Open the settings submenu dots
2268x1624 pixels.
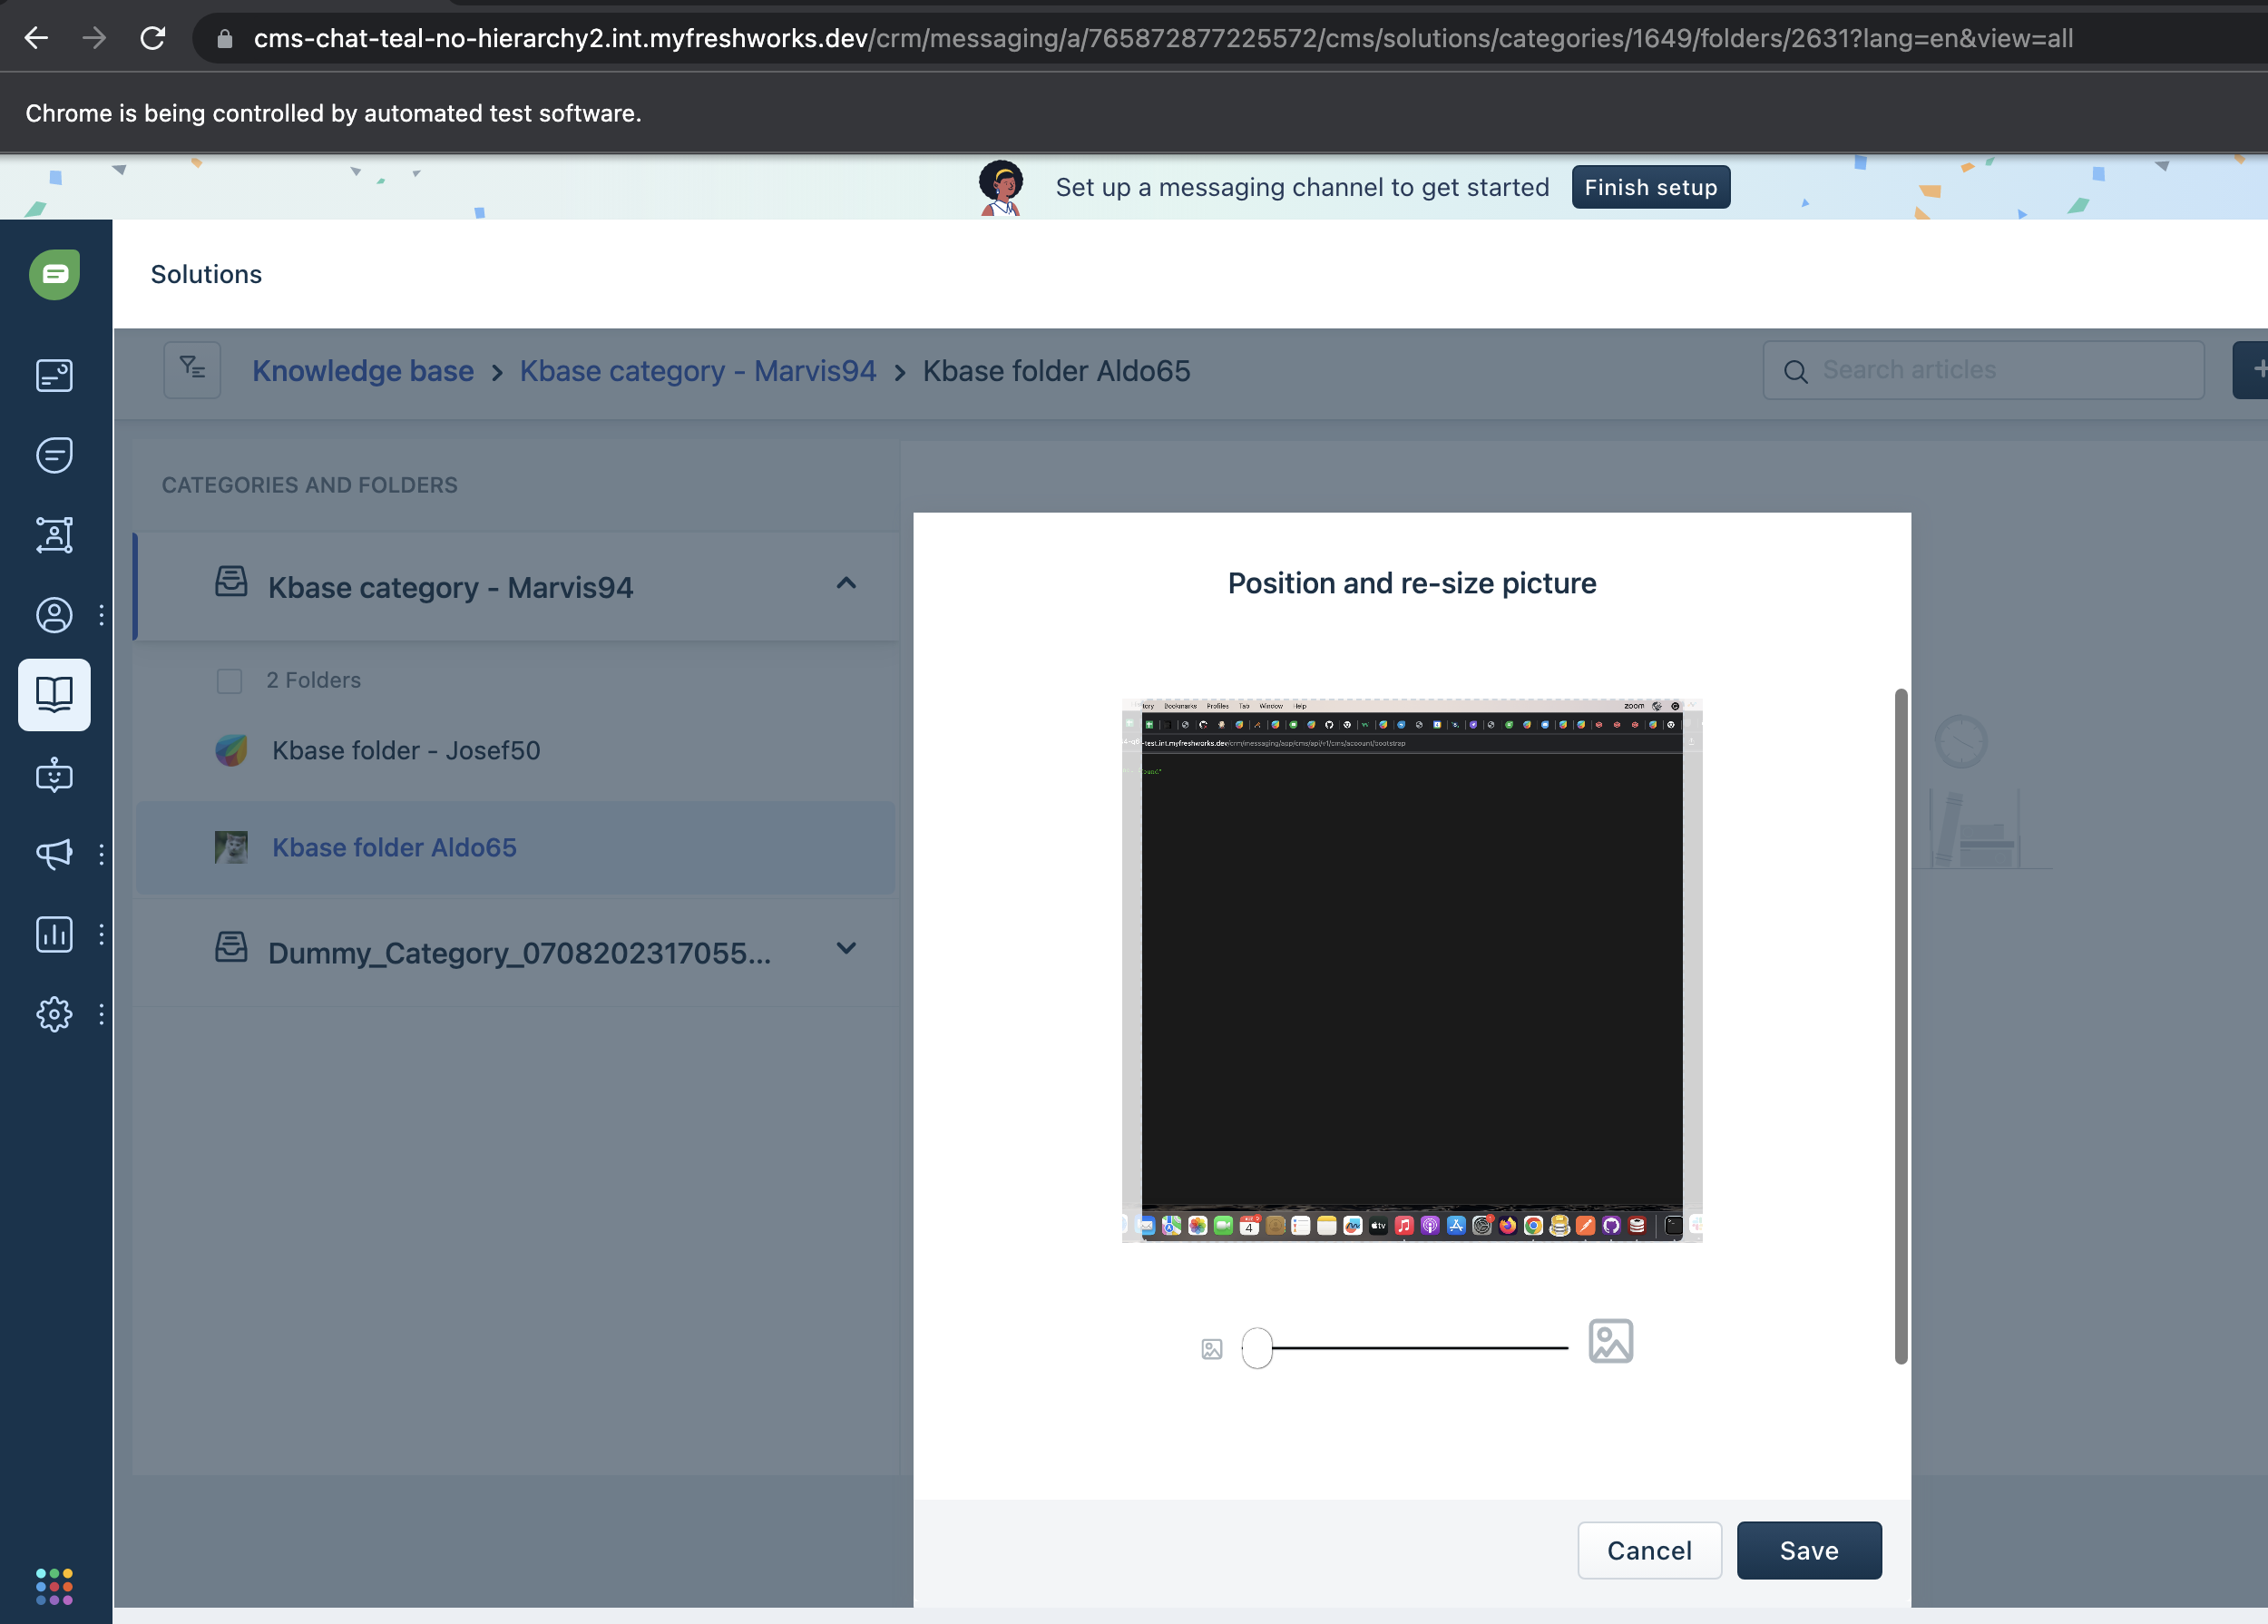click(x=101, y=1014)
